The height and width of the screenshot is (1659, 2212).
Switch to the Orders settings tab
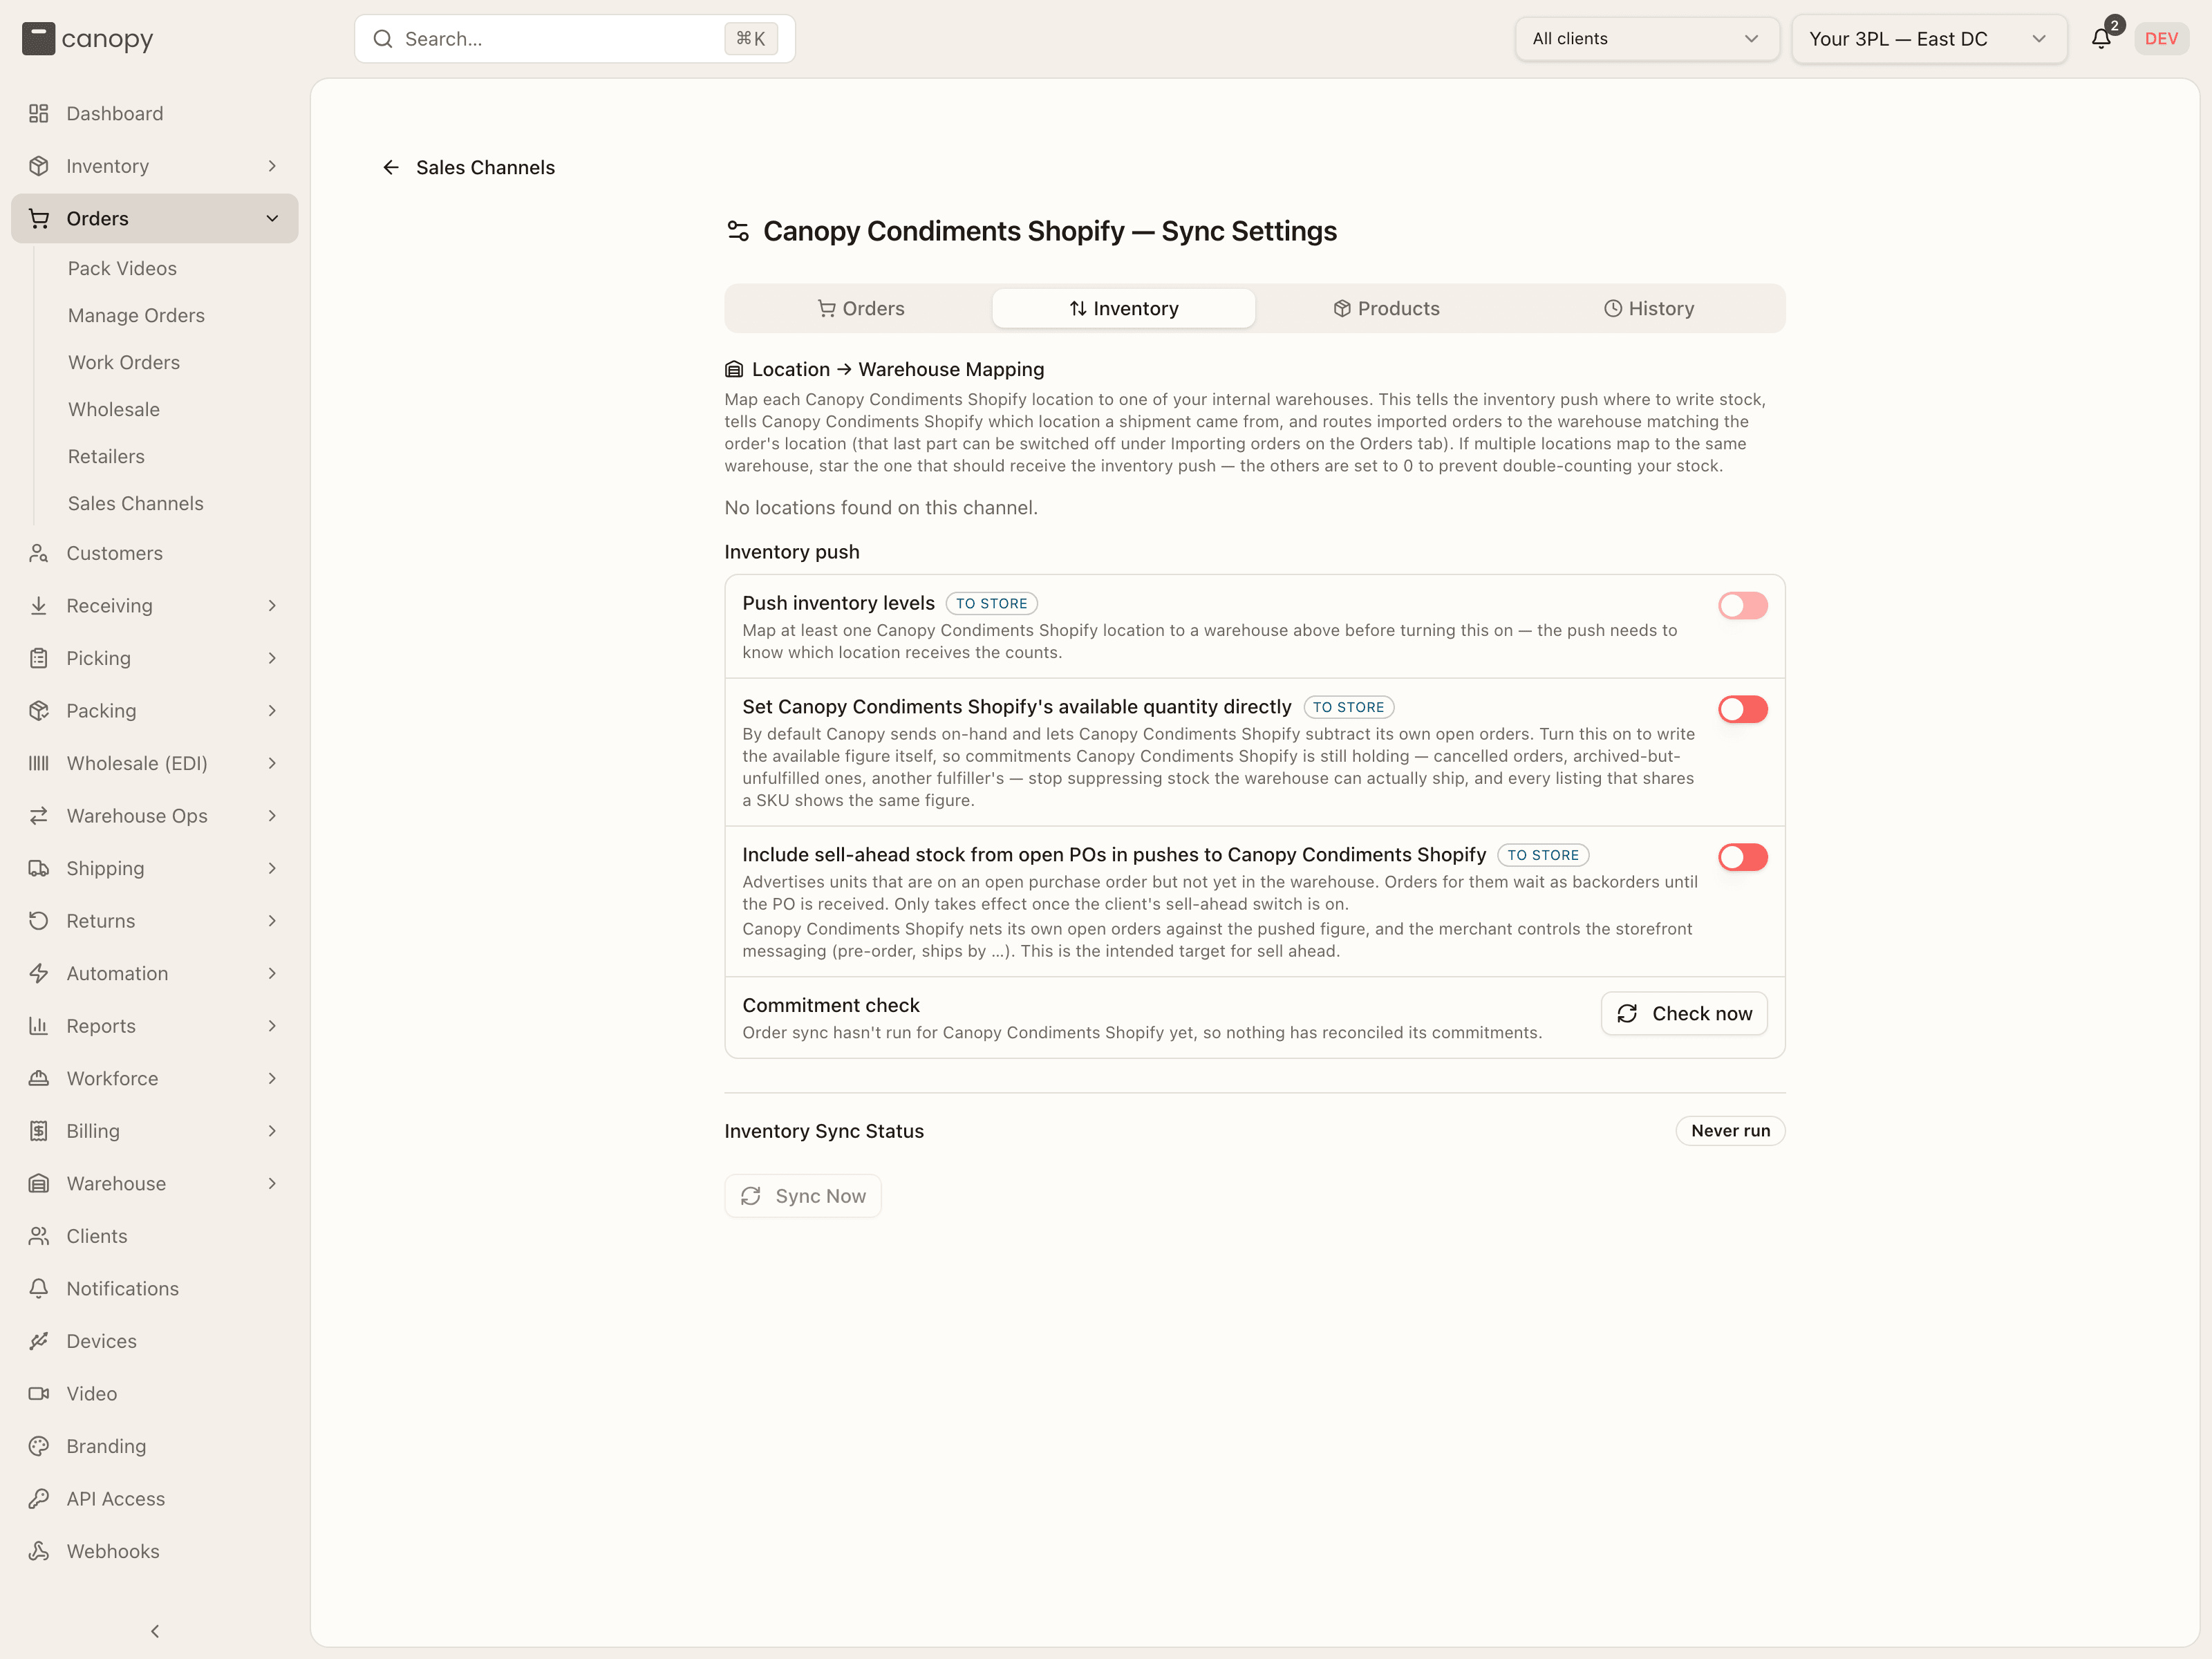(860, 308)
